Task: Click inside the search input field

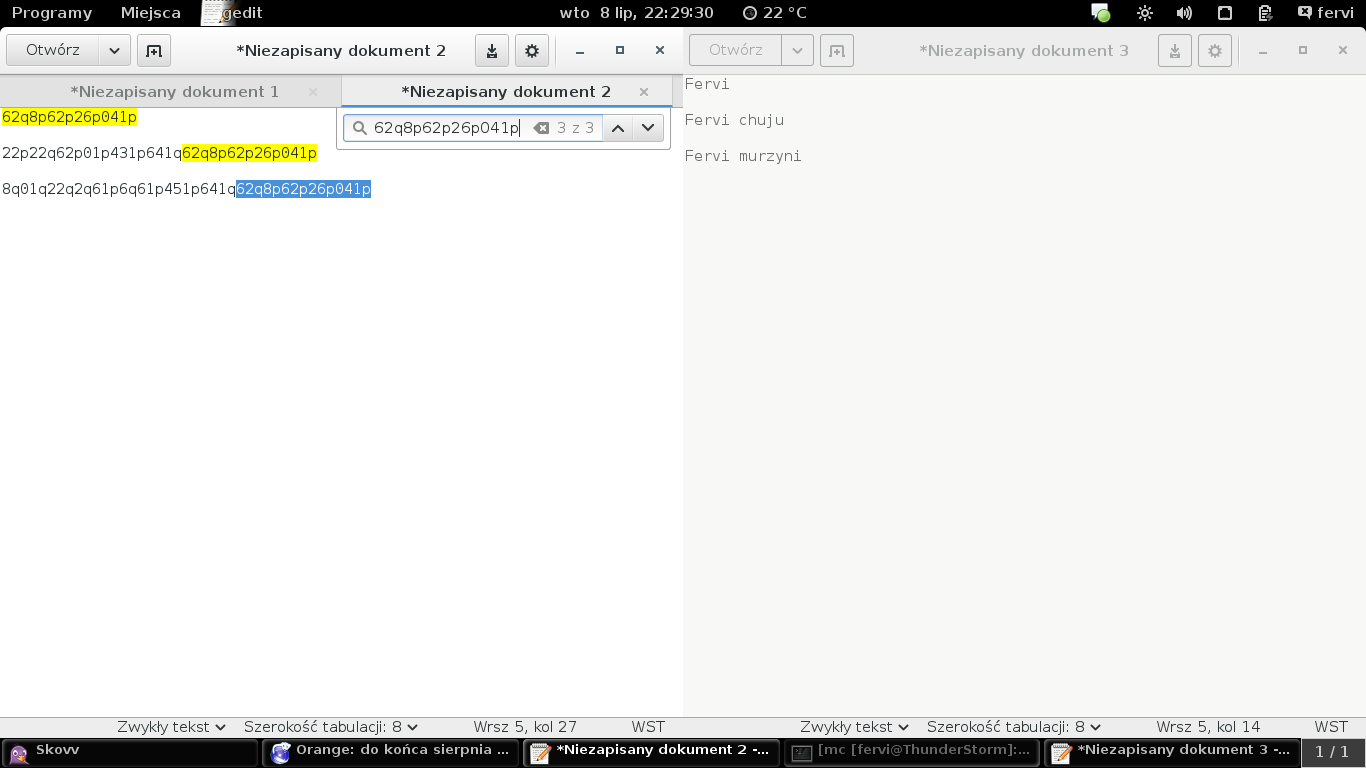Action: click(x=446, y=128)
